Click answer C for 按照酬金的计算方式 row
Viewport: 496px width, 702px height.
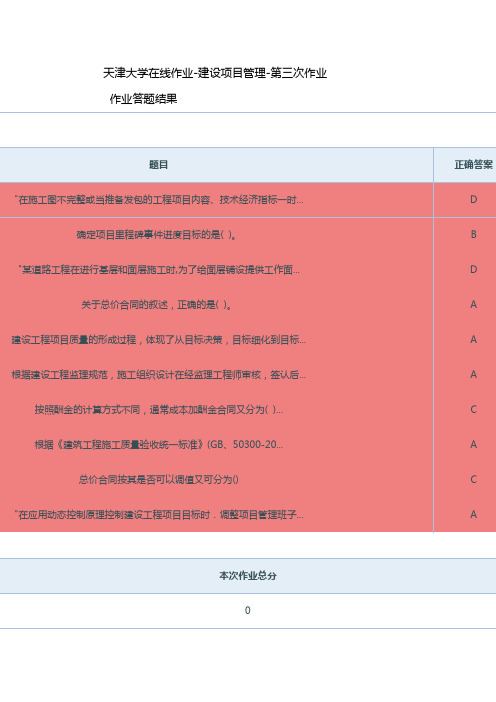474,410
